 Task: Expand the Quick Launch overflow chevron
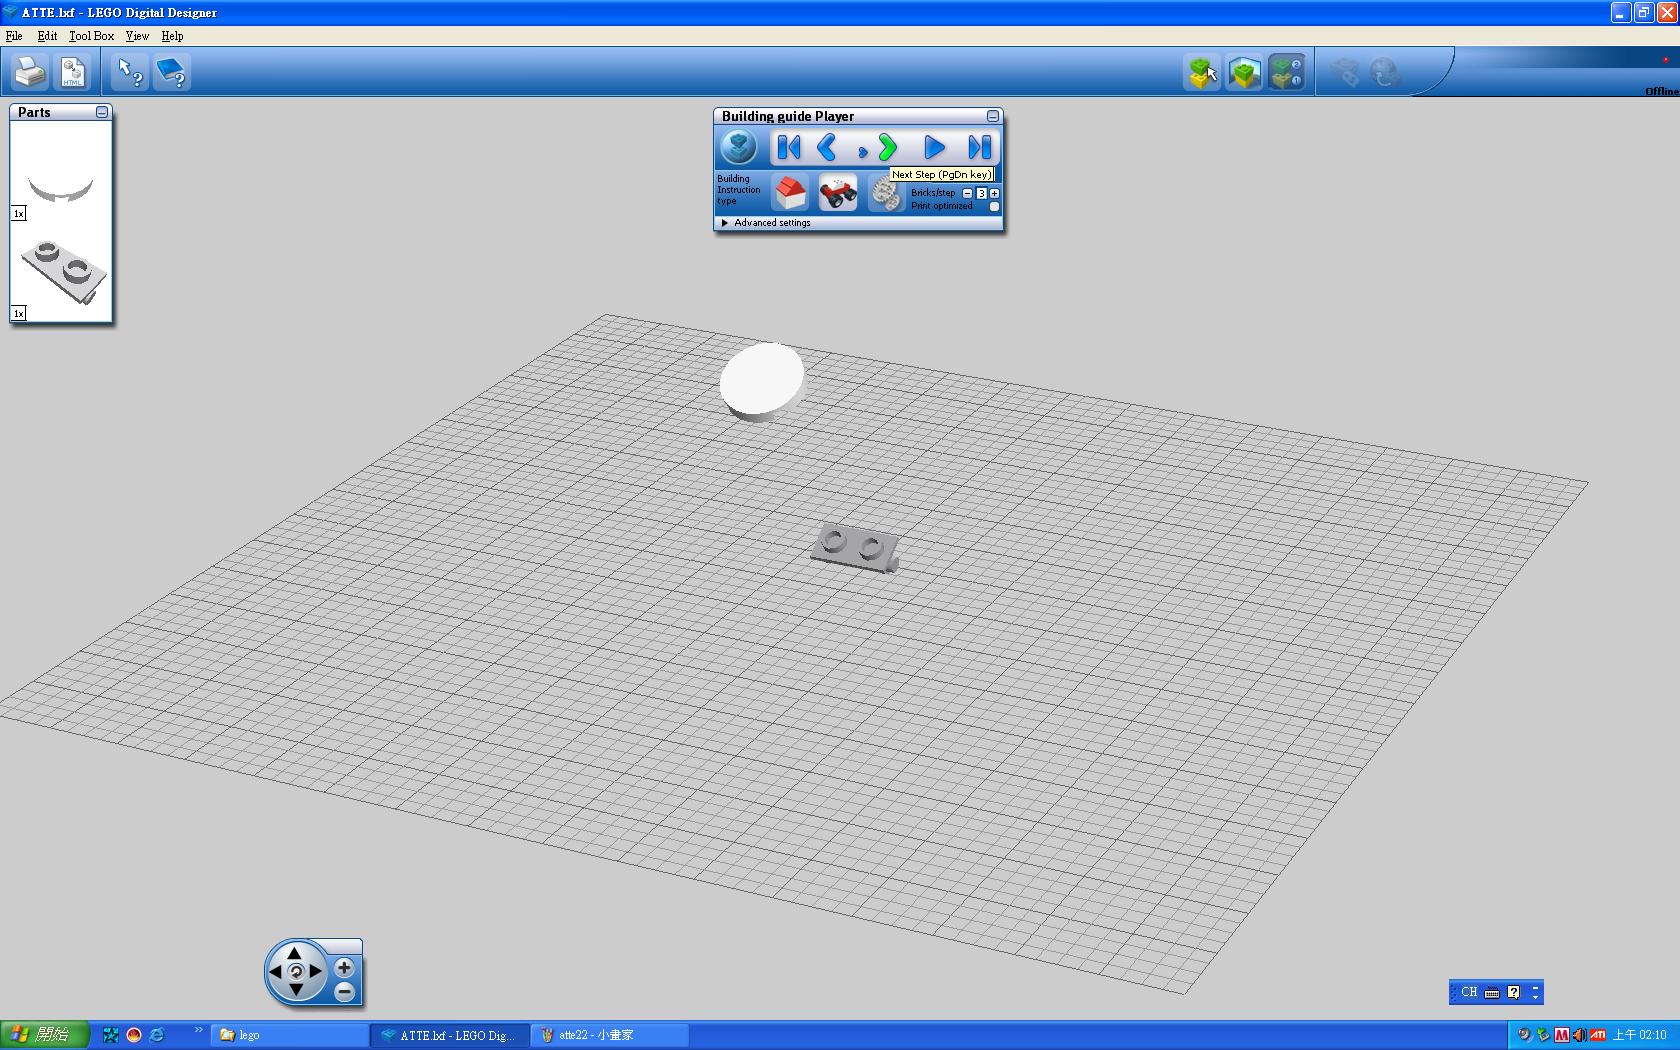(x=198, y=1030)
